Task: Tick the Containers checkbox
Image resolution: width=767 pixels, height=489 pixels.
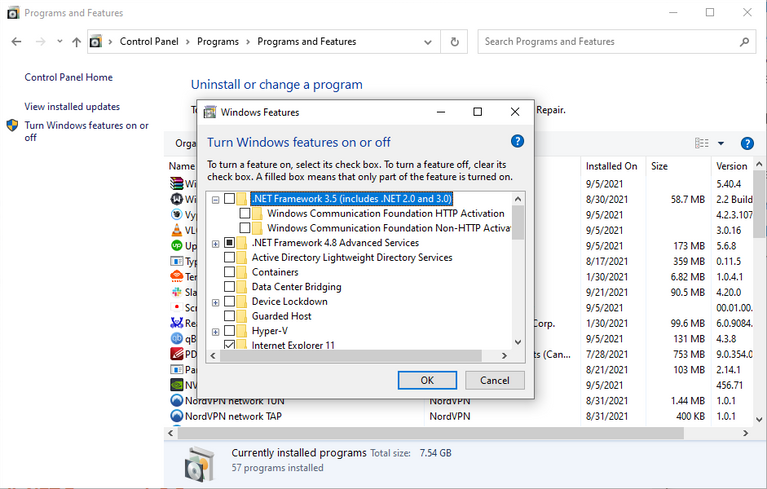Action: point(229,272)
